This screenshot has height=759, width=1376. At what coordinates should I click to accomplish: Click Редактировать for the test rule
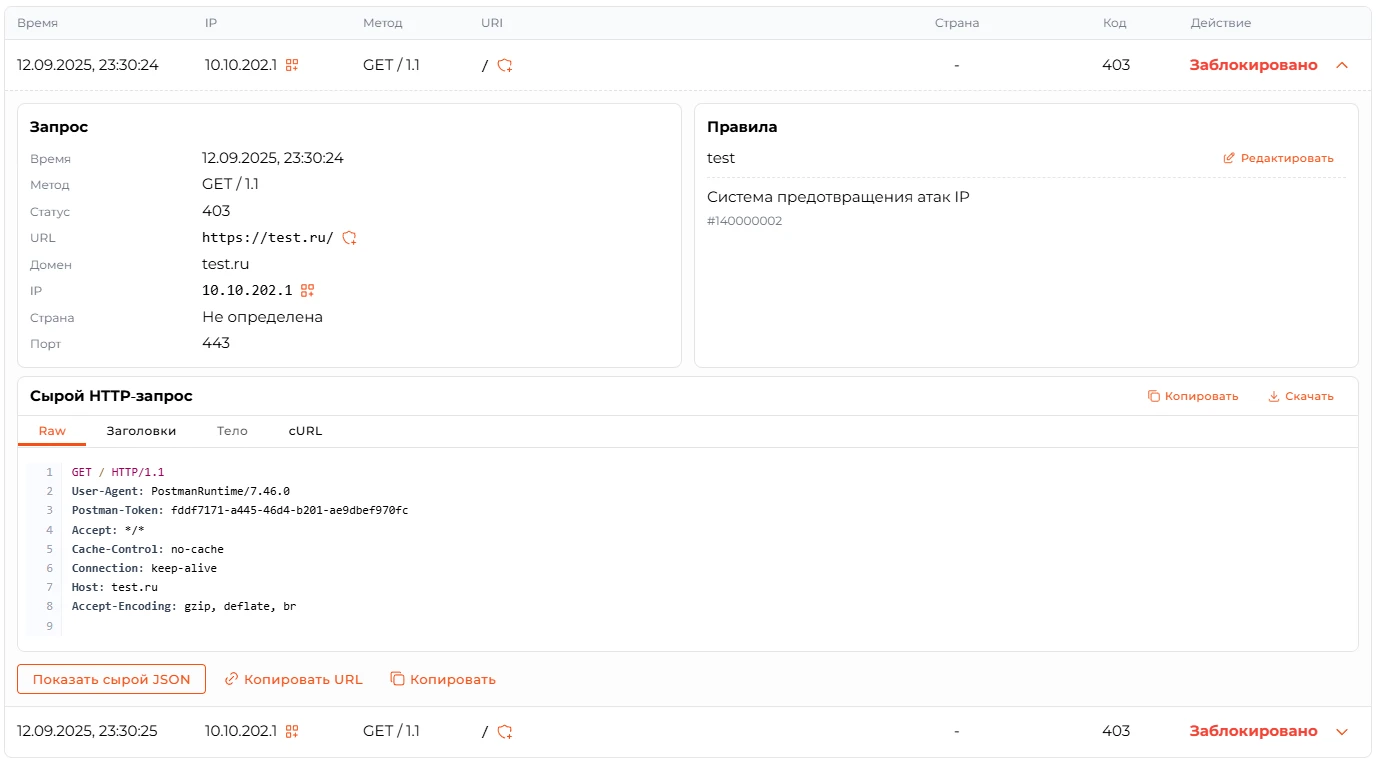tap(1278, 158)
